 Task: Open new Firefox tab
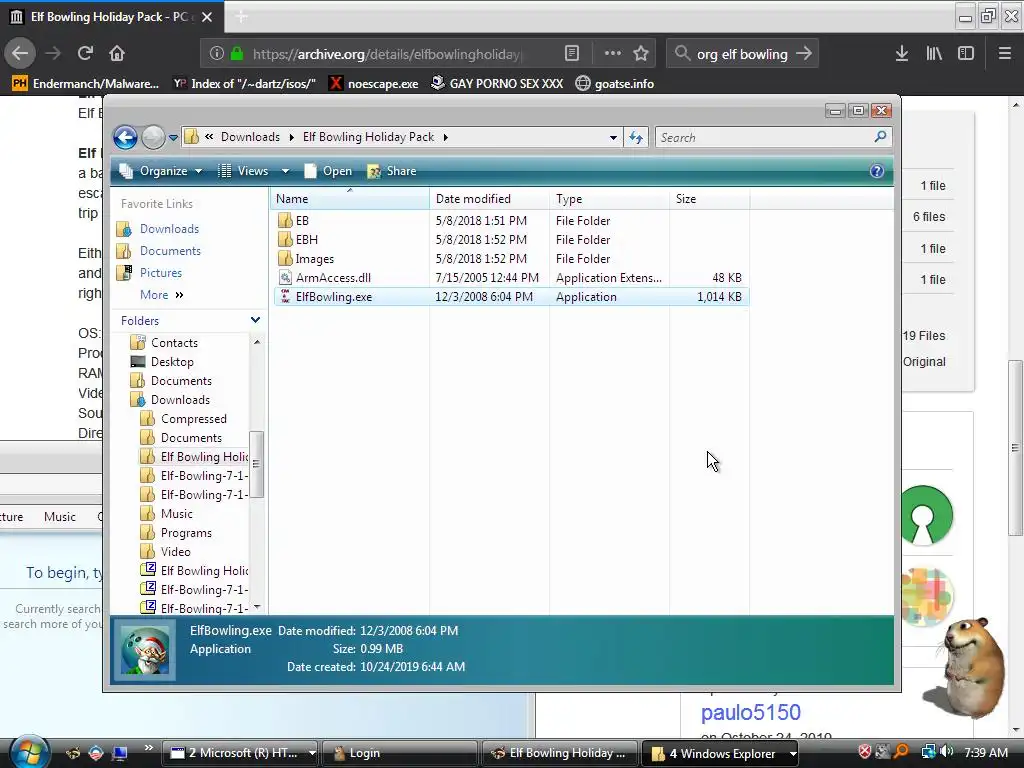pos(241,17)
